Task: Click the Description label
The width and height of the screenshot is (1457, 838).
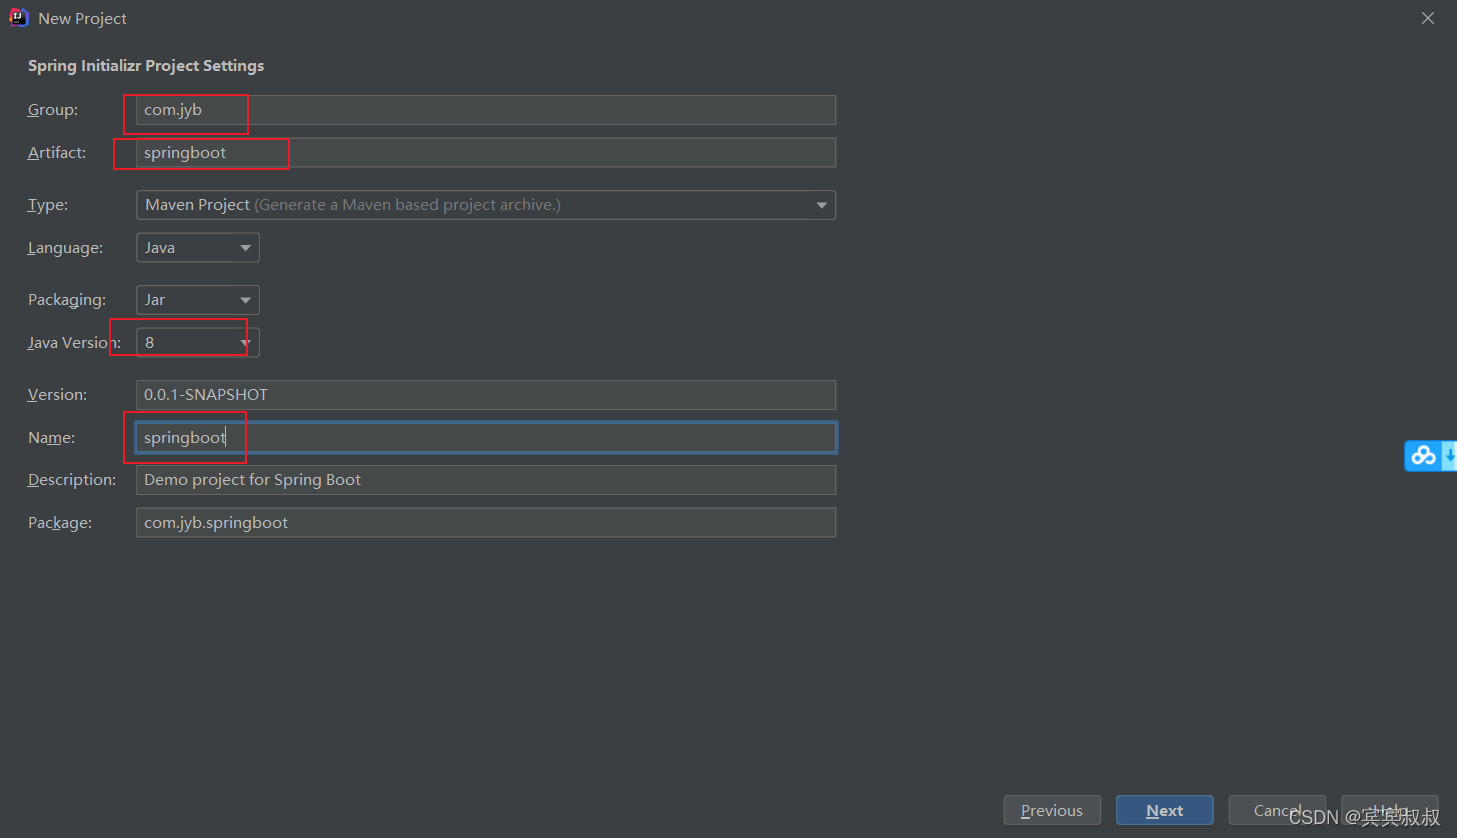Action: pos(72,480)
